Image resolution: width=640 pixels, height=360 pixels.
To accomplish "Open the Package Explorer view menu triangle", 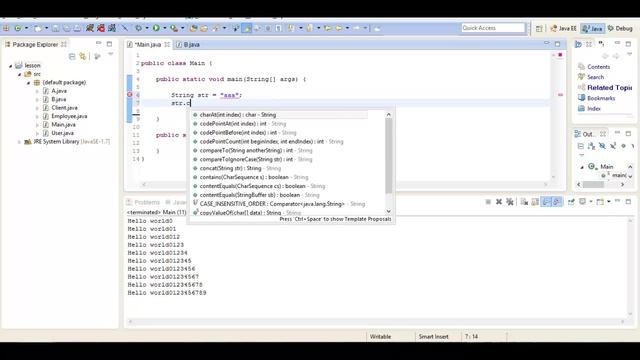I will 110,55.
